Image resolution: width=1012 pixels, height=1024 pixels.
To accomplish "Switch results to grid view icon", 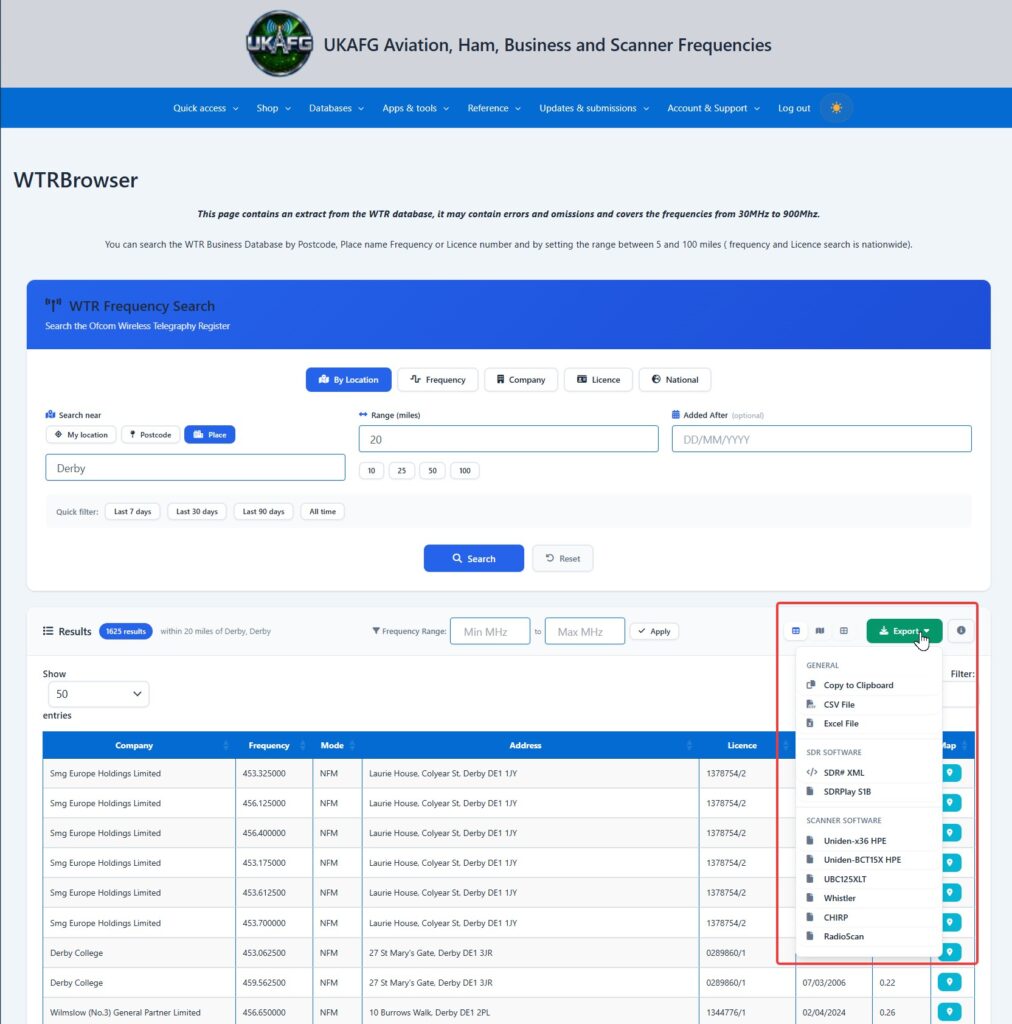I will 844,631.
